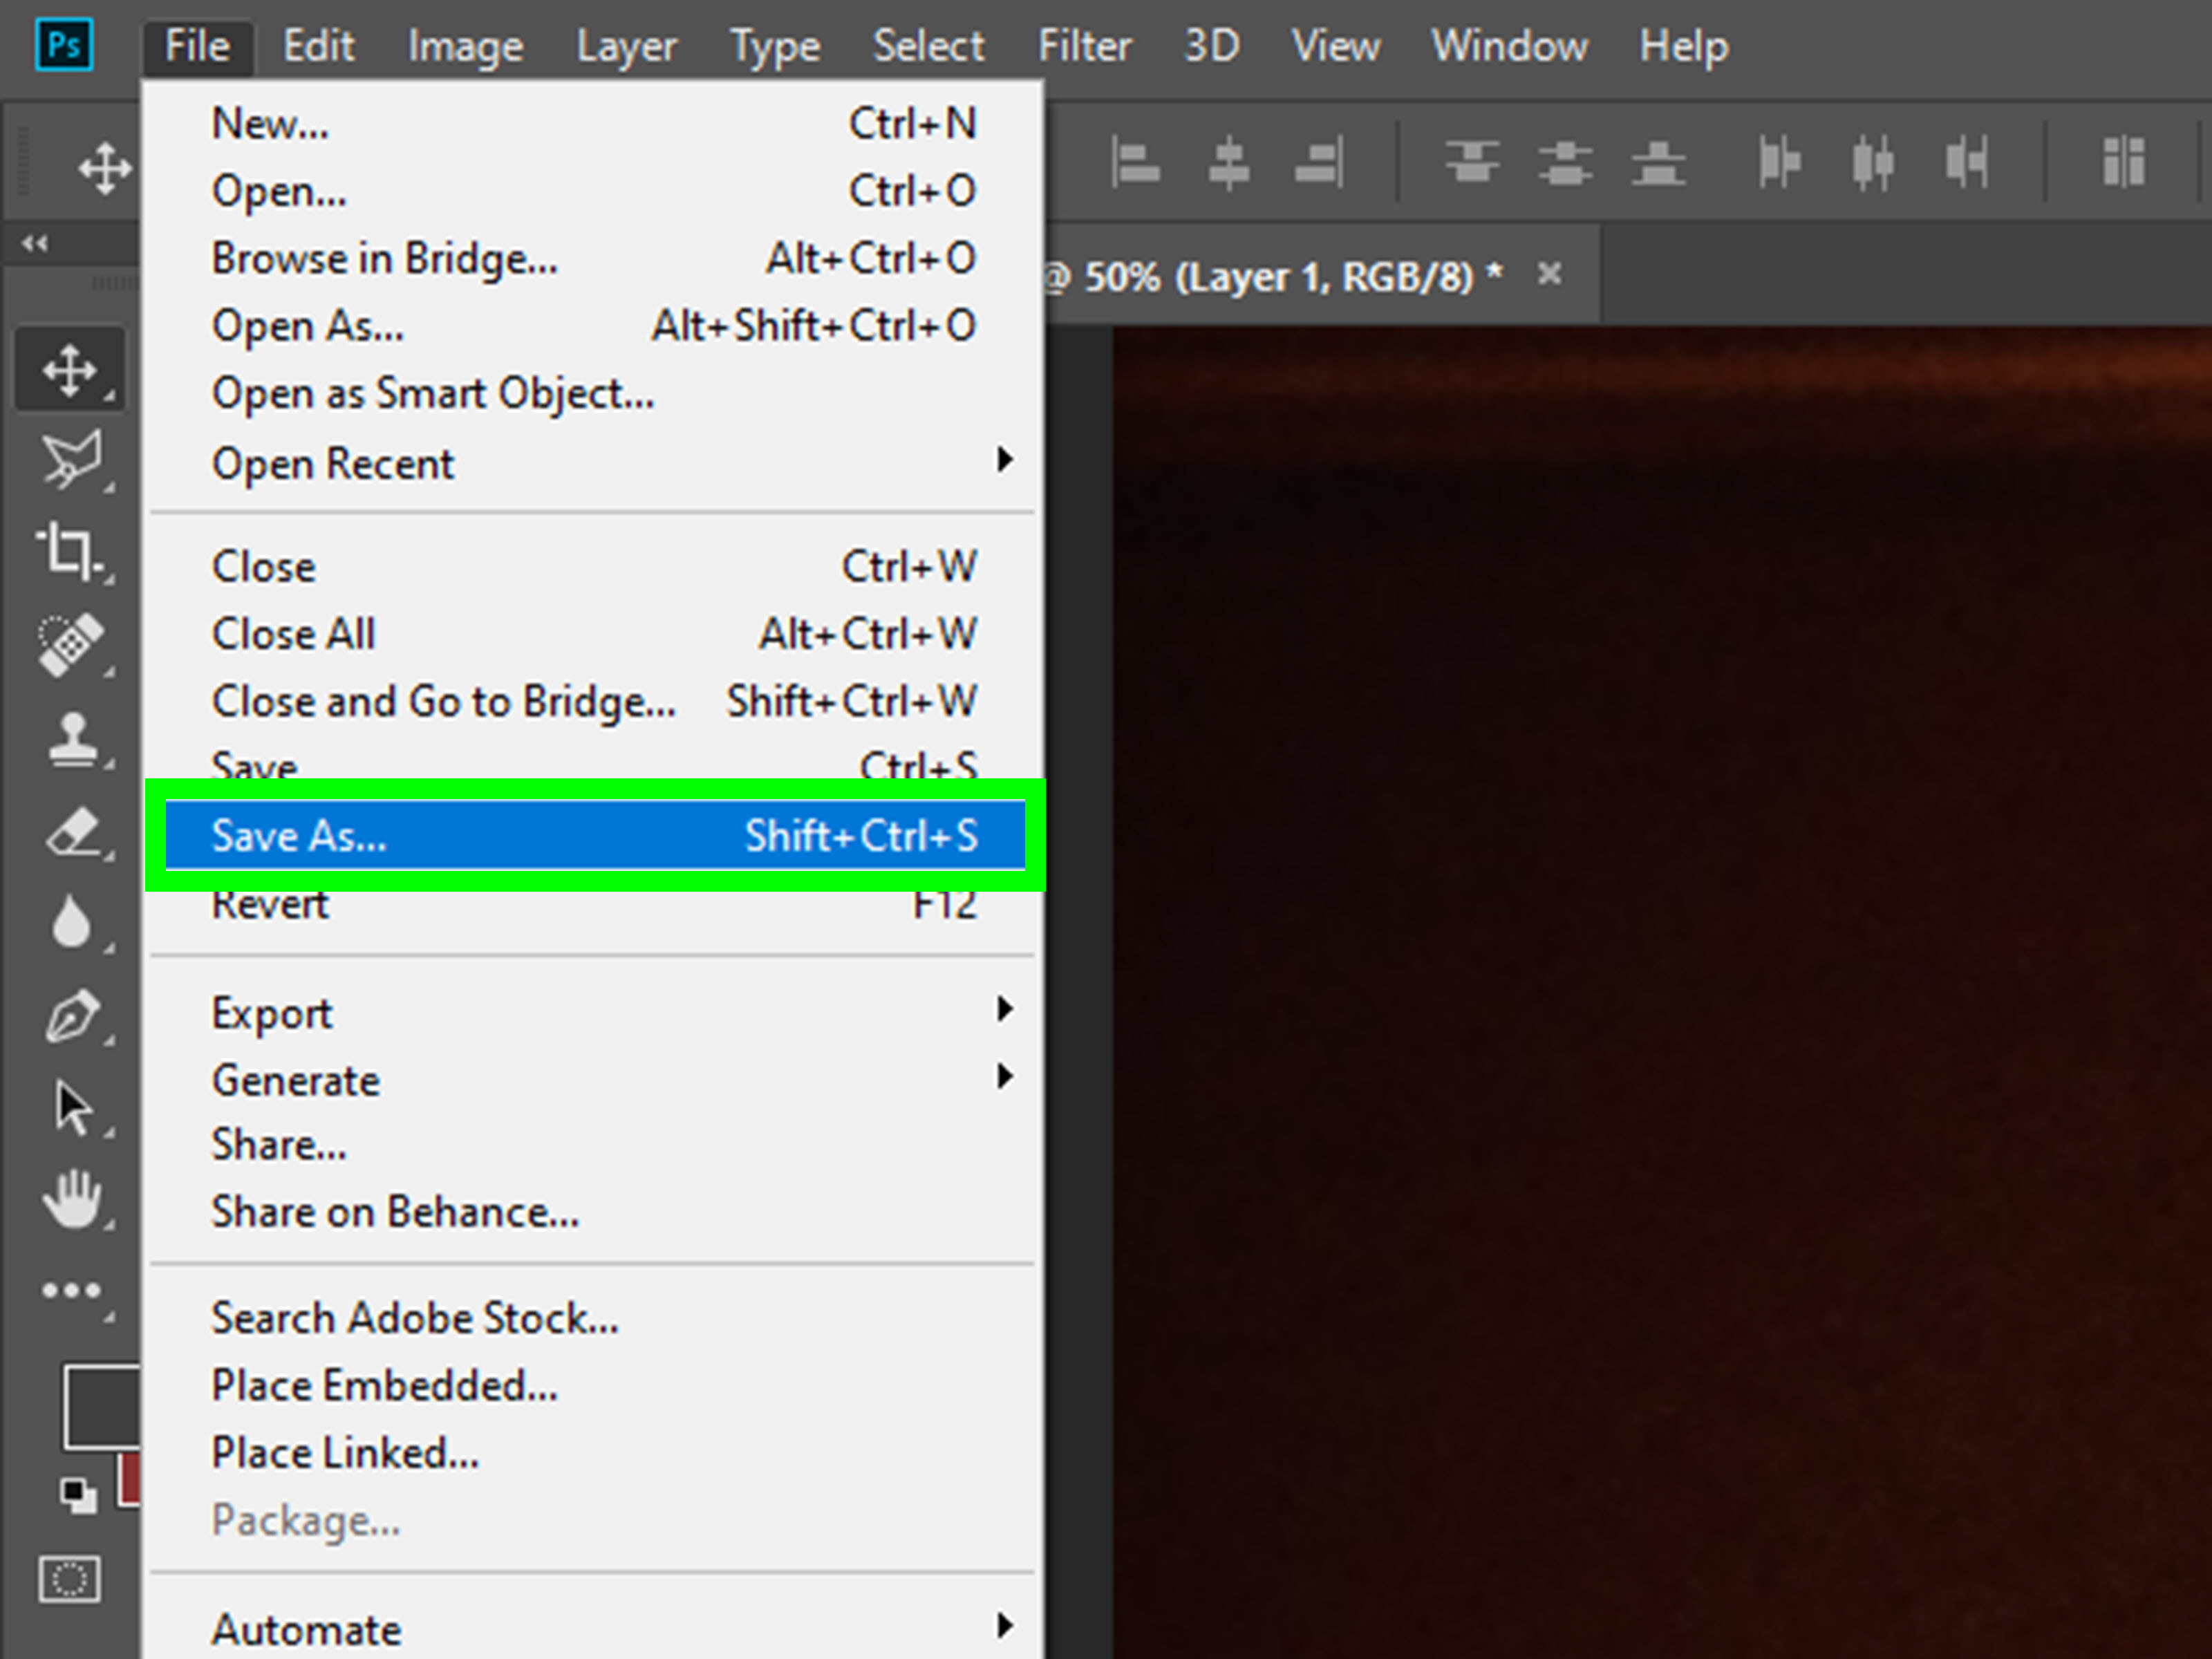This screenshot has width=2212, height=1659.
Task: Open the Window menu
Action: point(1508,46)
